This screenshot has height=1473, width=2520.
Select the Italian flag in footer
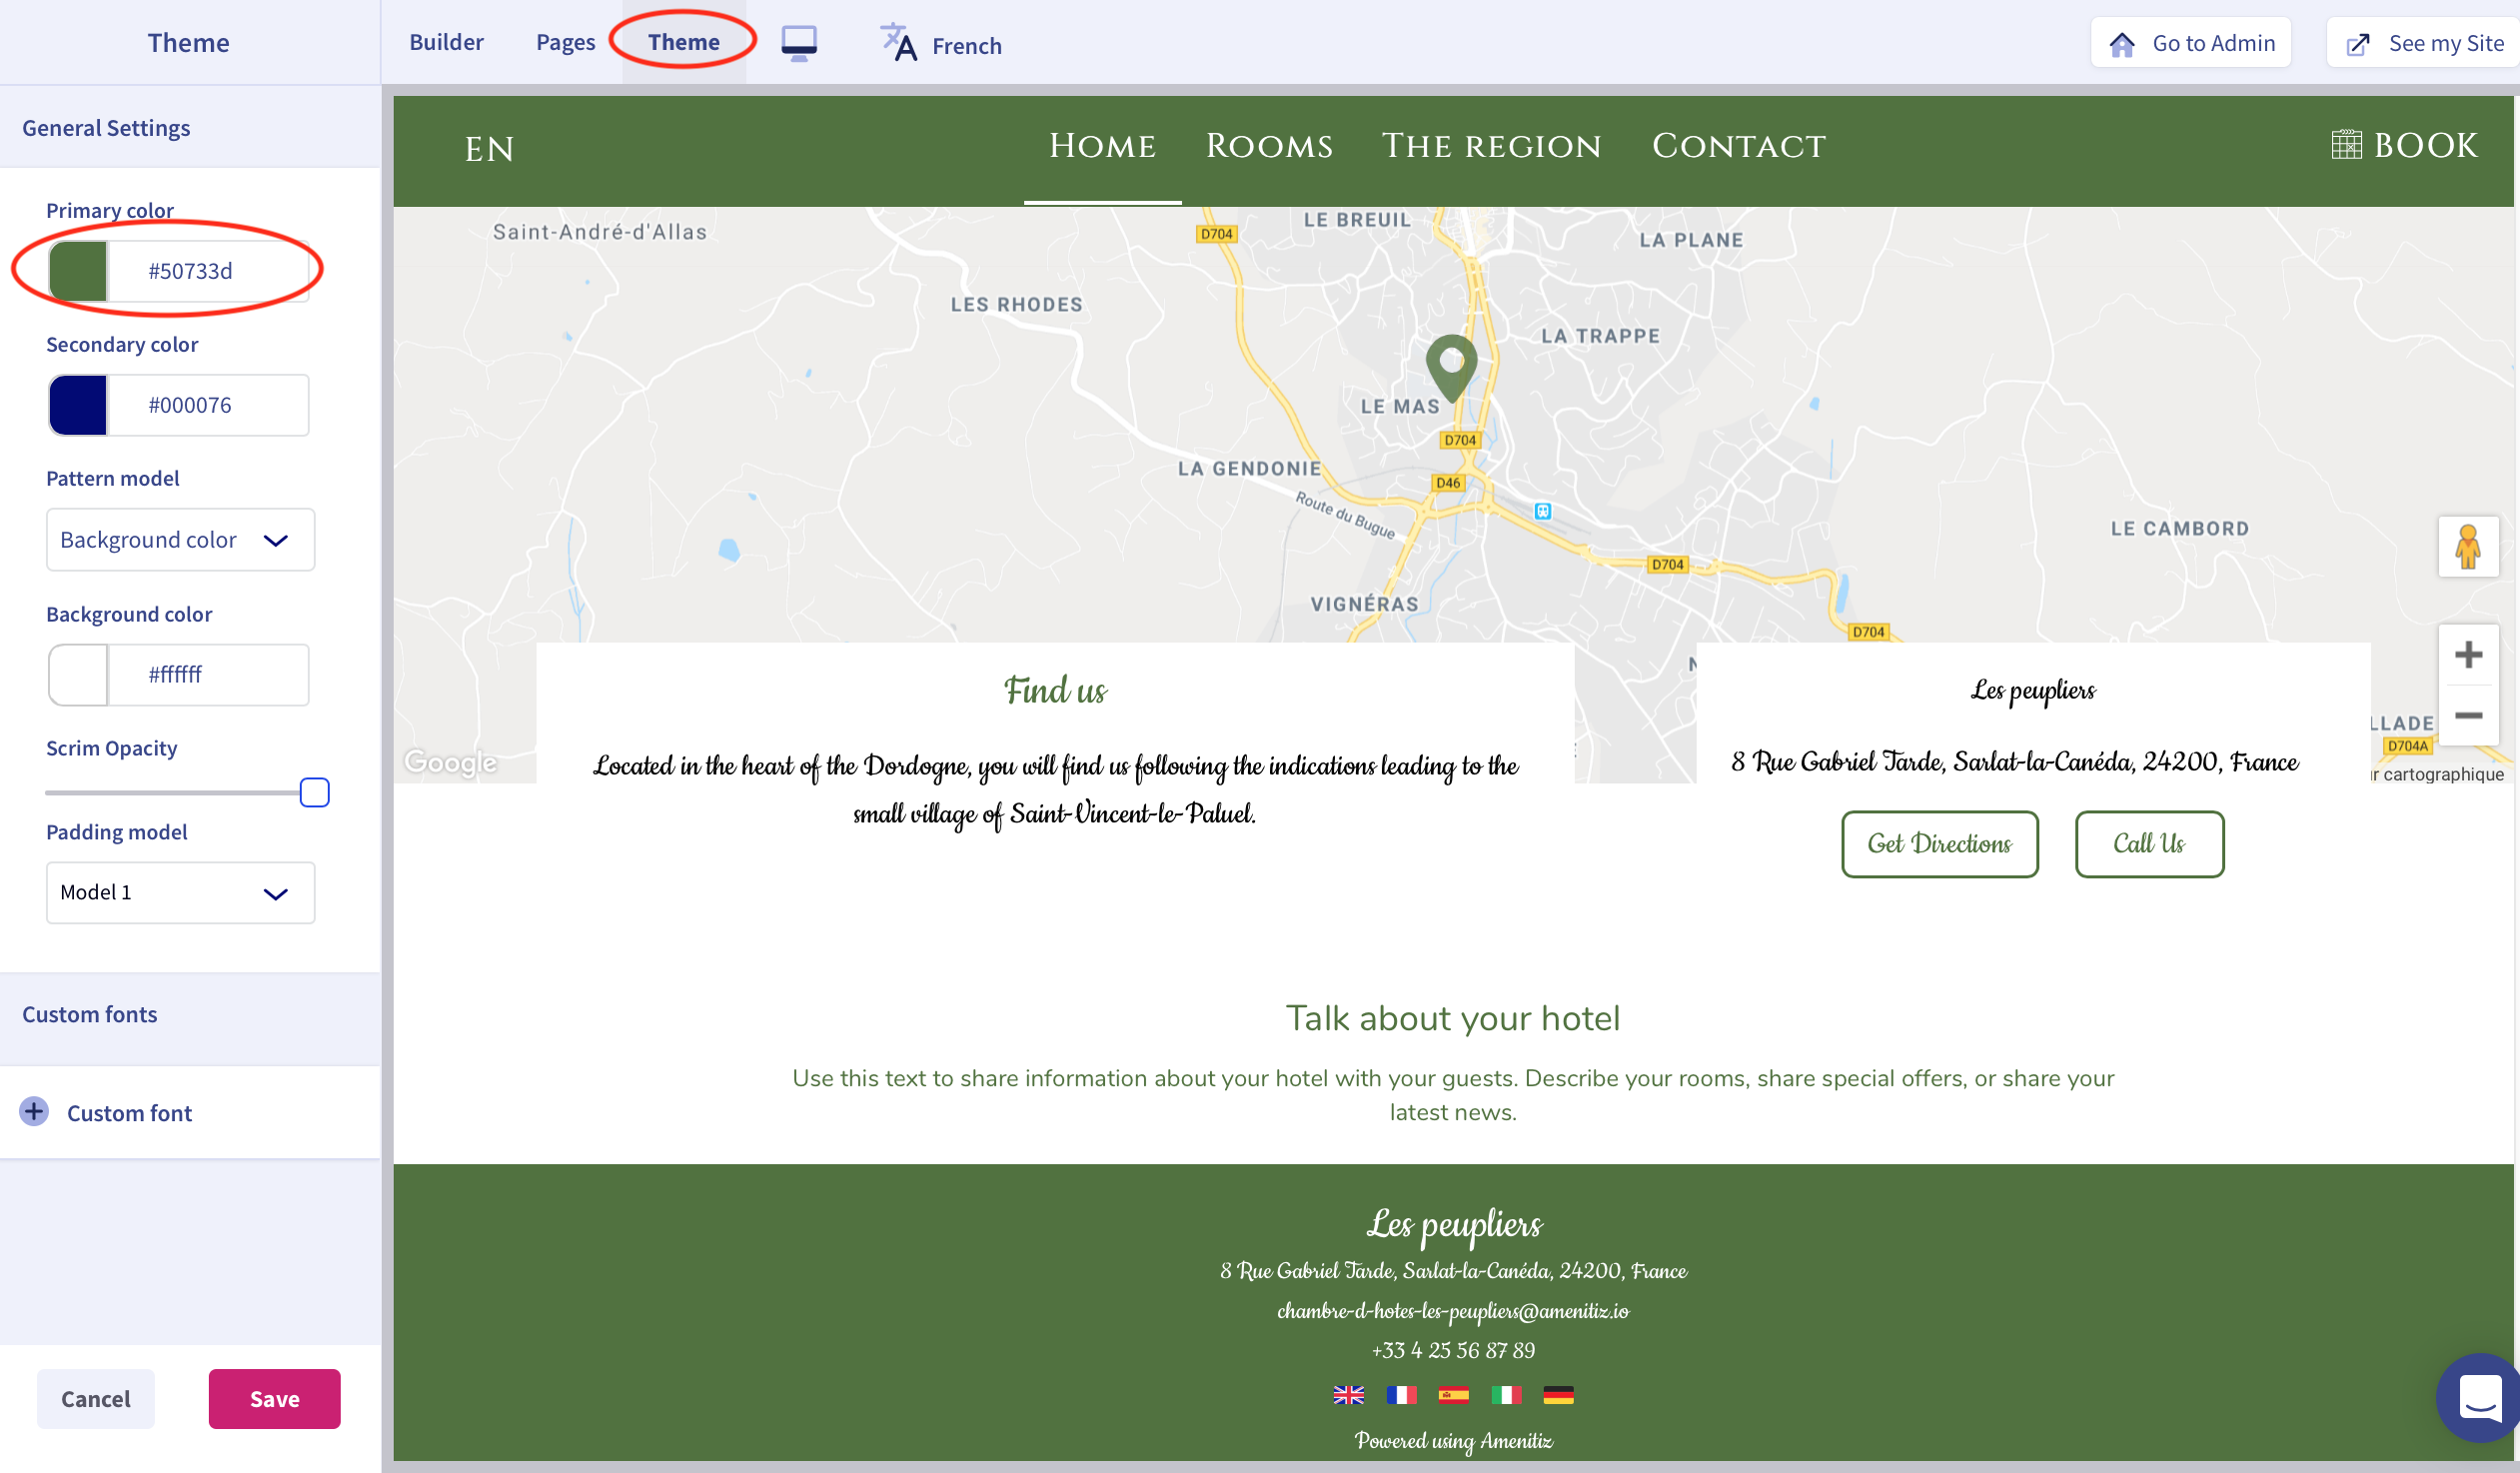1506,1395
